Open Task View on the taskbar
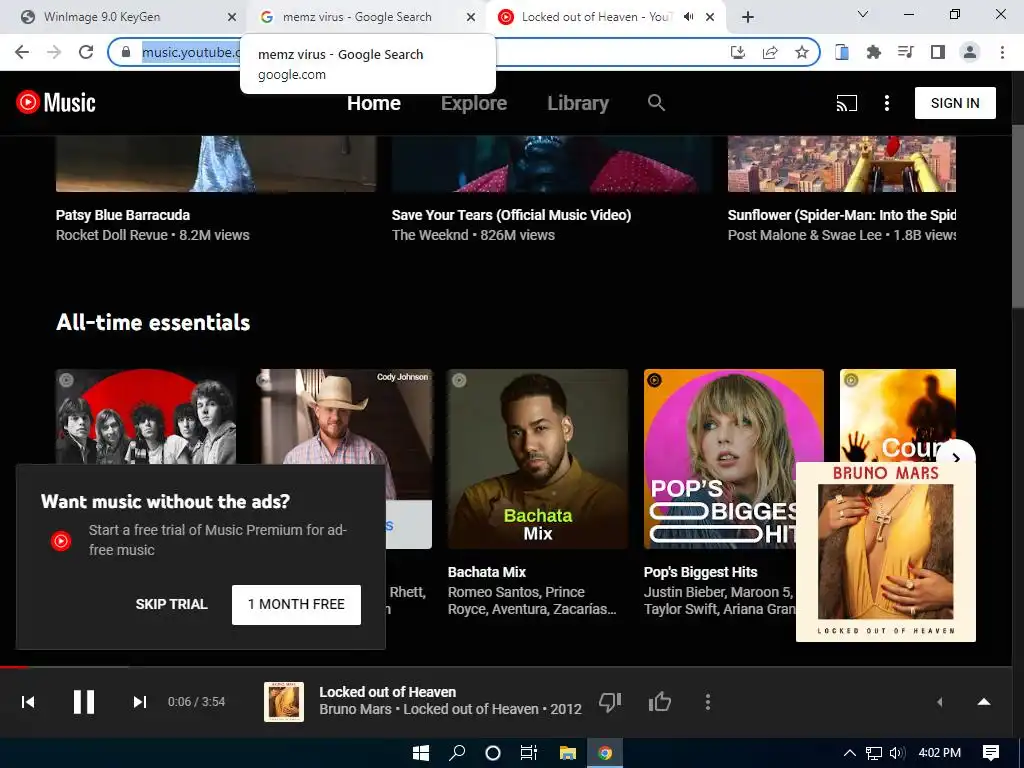 [528, 753]
